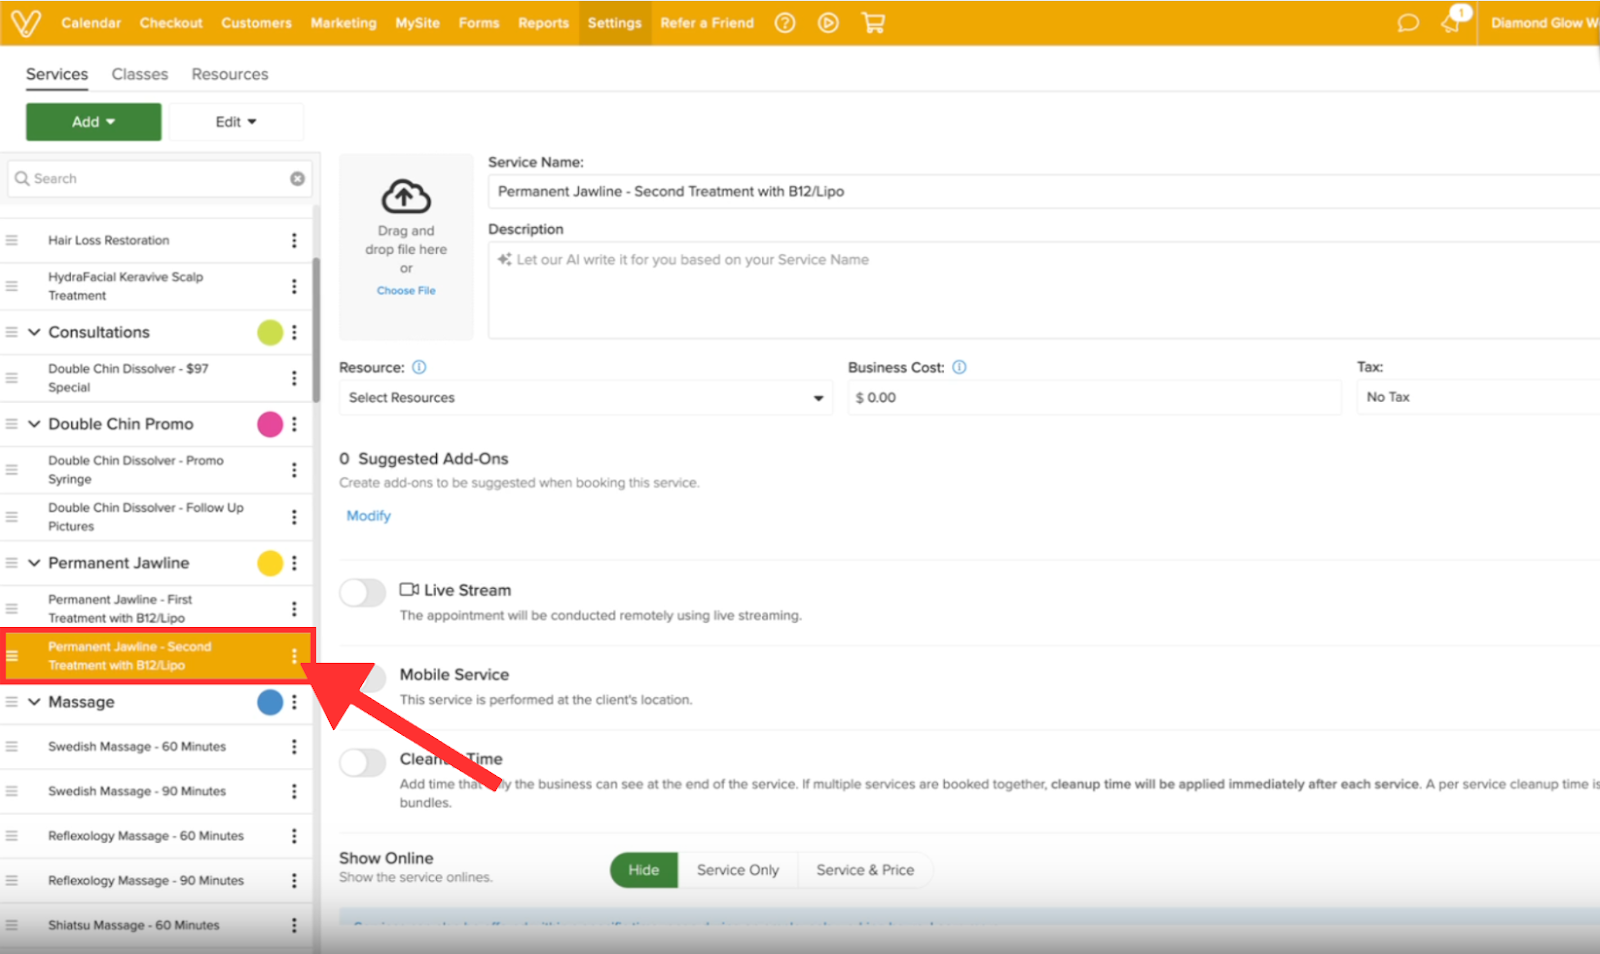Open options for Reflexology Massage - 60 Minutes

[x=294, y=836]
